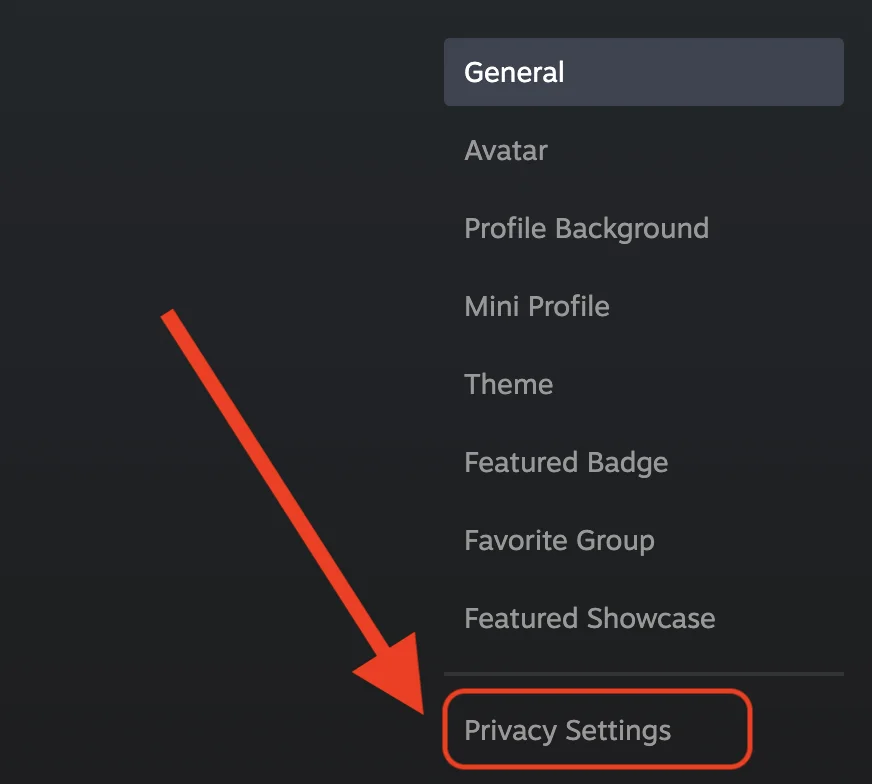The height and width of the screenshot is (784, 872).
Task: Choose Featured Showcase from the list
Action: tap(589, 618)
